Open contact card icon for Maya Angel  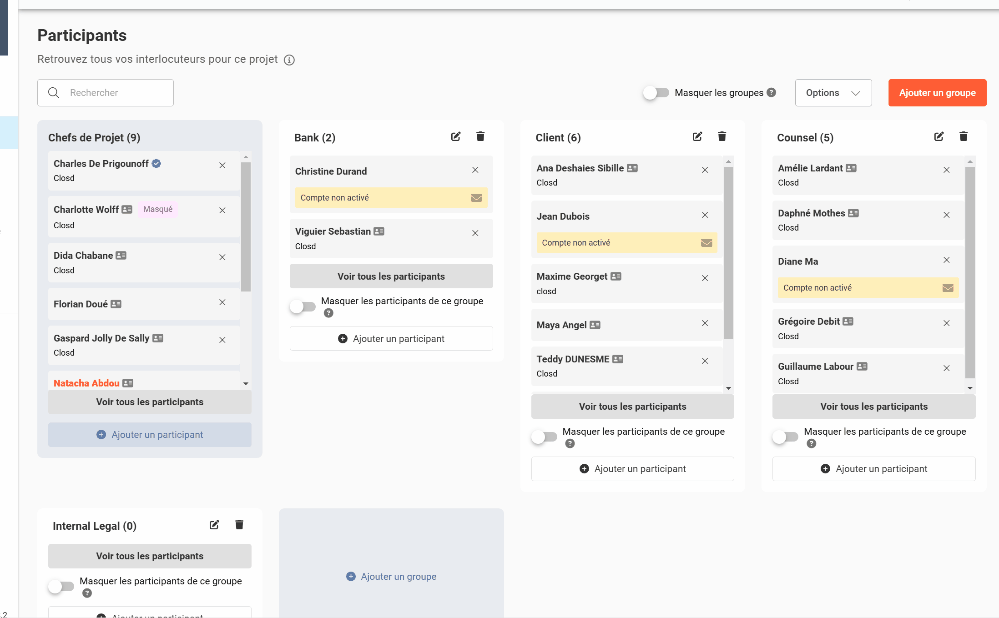click(595, 325)
